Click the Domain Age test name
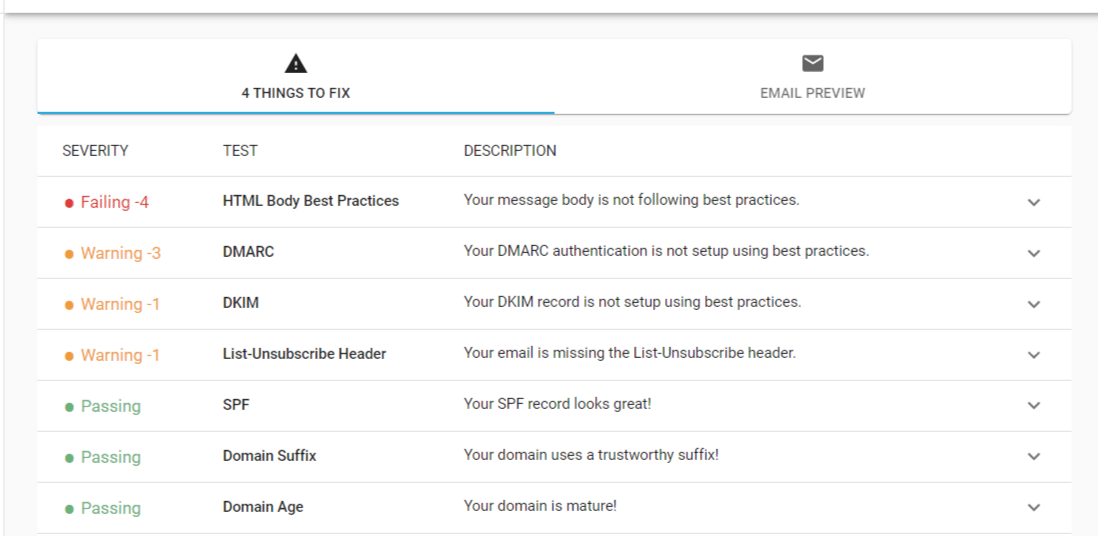The height and width of the screenshot is (536, 1098). 263,507
